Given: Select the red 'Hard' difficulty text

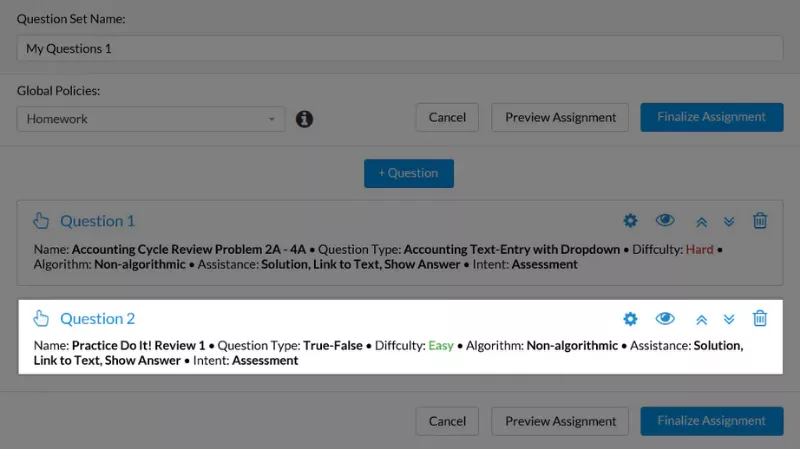Looking at the screenshot, I should pyautogui.click(x=699, y=250).
